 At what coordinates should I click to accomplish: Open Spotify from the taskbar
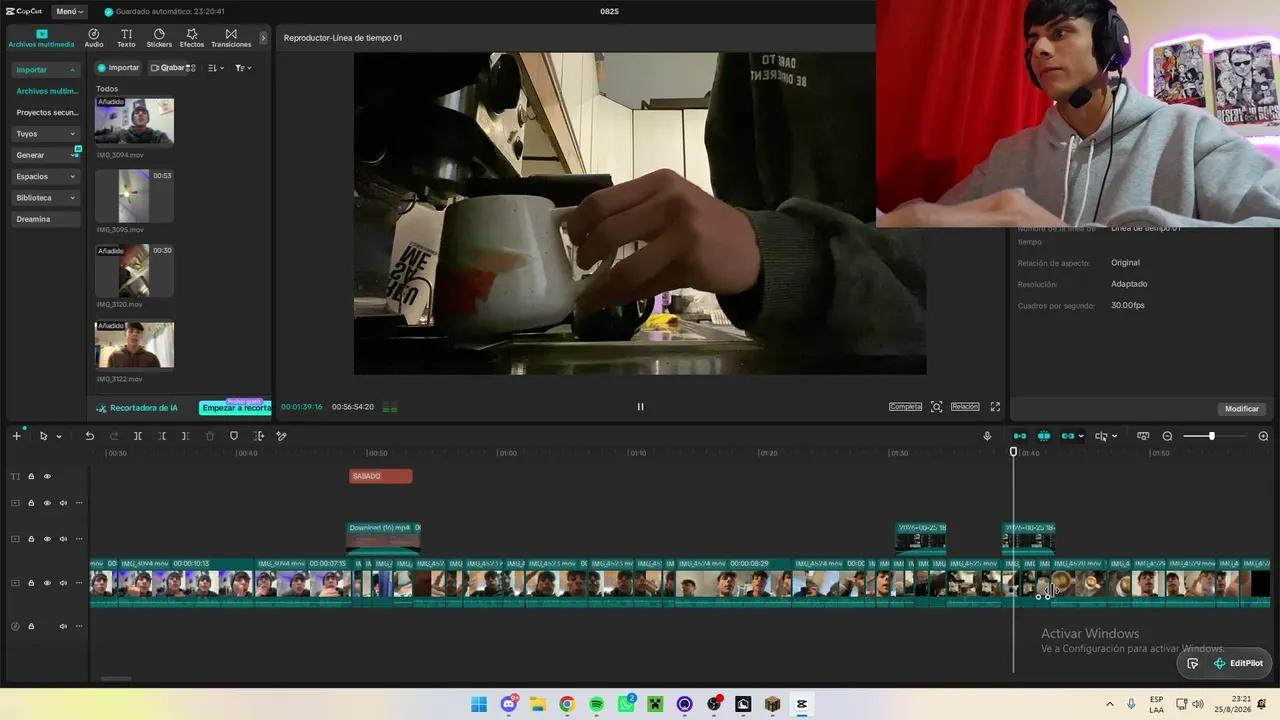(596, 704)
